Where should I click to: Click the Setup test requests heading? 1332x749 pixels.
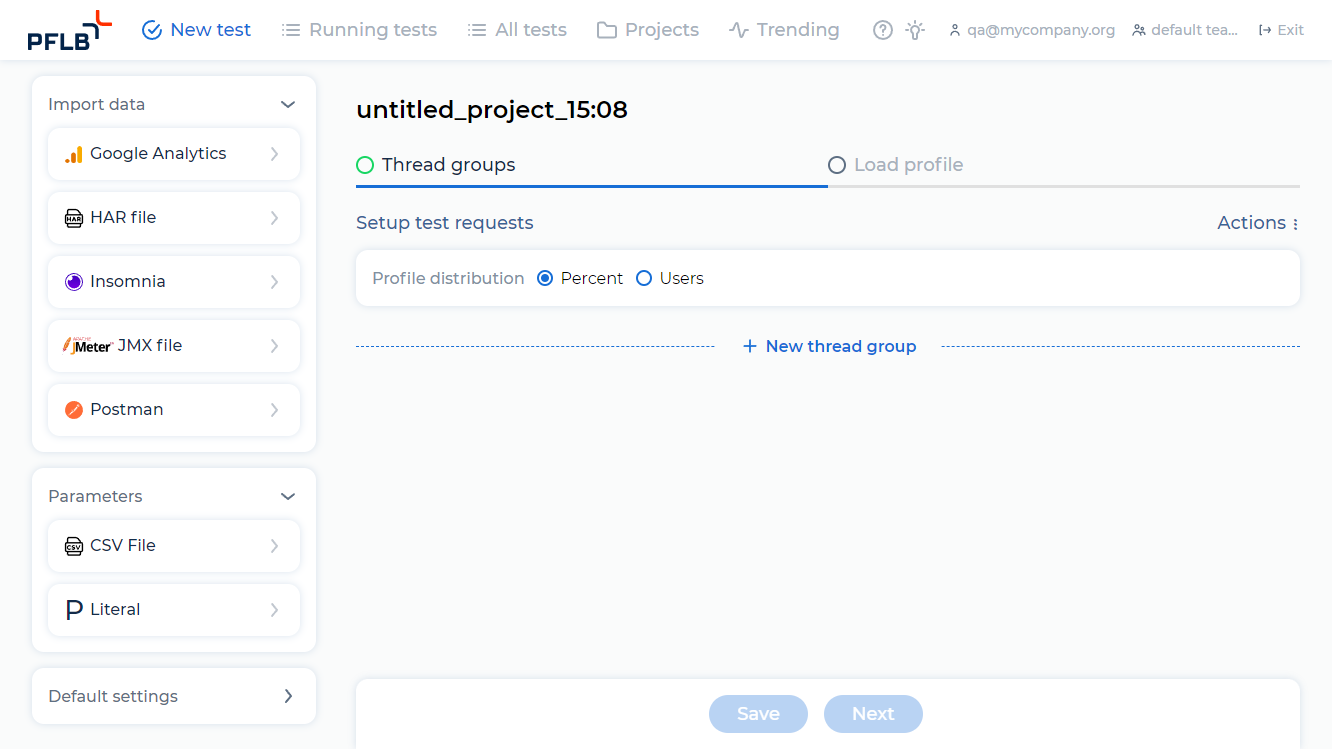[445, 223]
